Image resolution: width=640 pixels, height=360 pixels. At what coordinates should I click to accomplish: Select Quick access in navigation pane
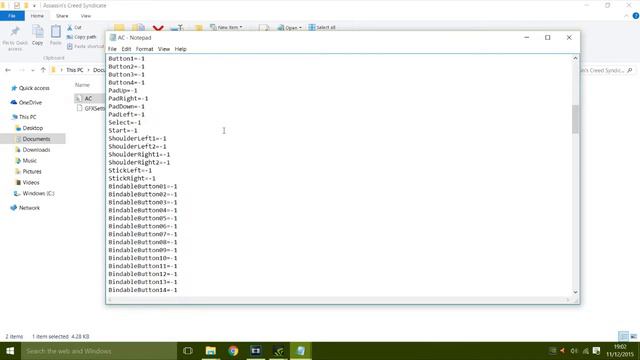[34, 88]
